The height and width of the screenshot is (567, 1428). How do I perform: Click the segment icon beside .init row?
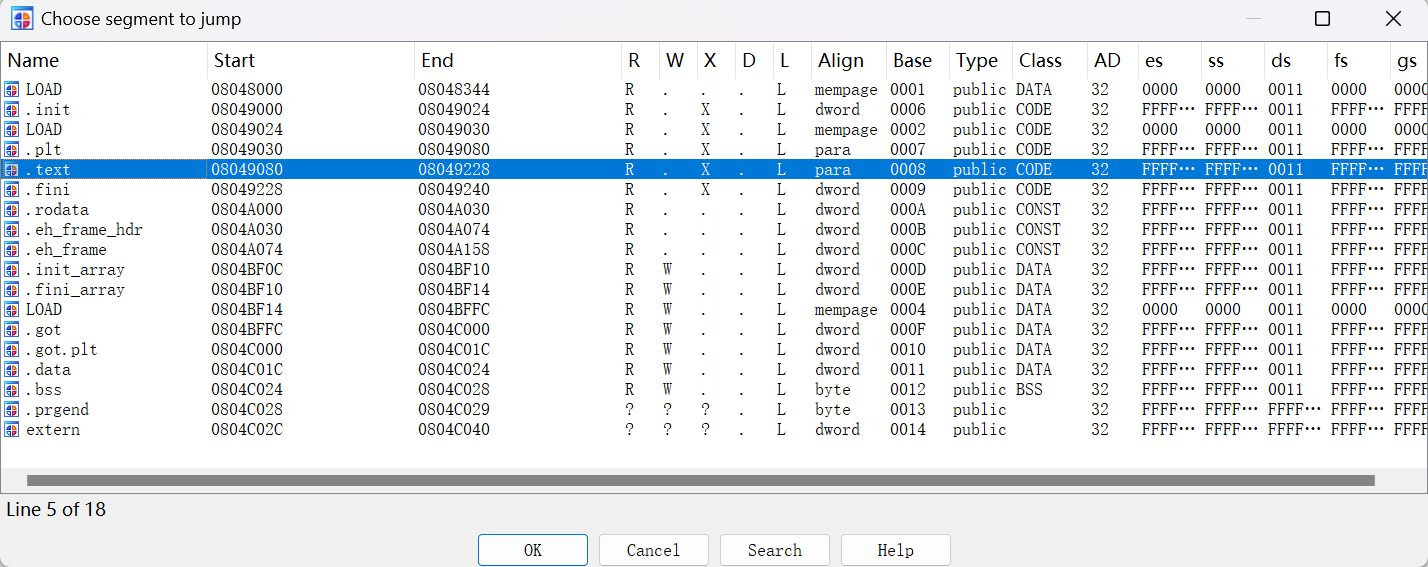(12, 110)
